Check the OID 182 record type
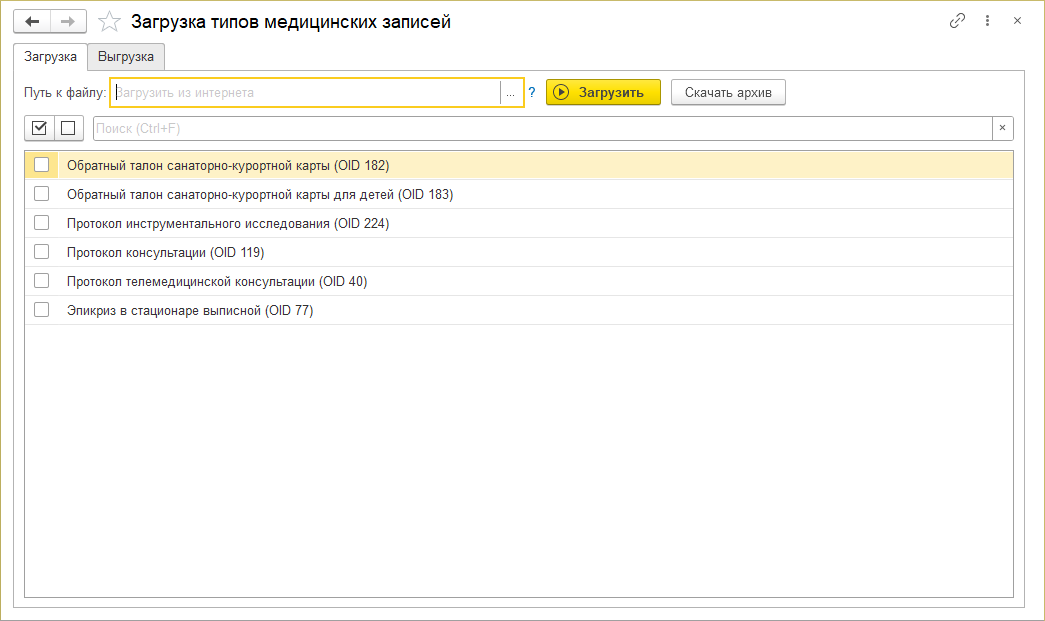This screenshot has height=621, width=1045. [x=41, y=165]
